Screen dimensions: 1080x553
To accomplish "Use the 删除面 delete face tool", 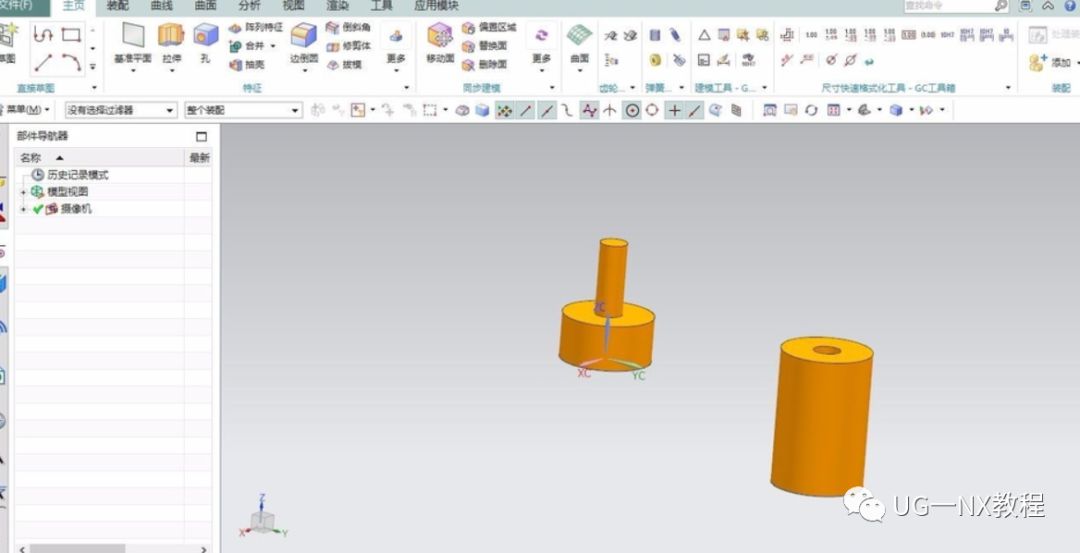I will [x=484, y=65].
